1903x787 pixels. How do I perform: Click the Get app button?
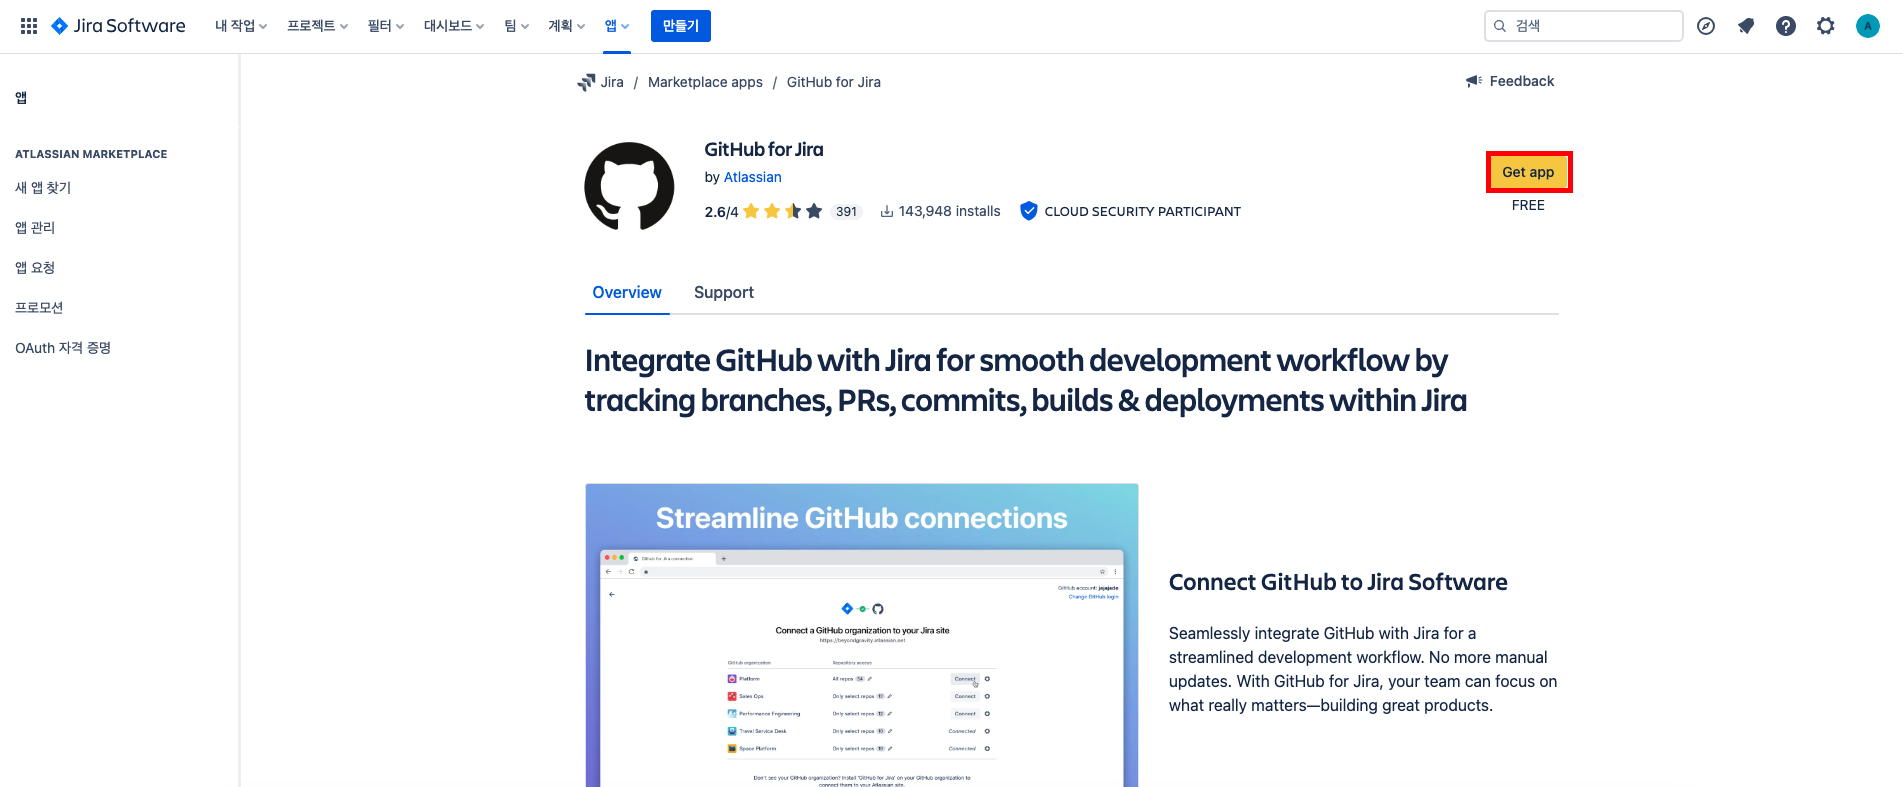click(1528, 172)
